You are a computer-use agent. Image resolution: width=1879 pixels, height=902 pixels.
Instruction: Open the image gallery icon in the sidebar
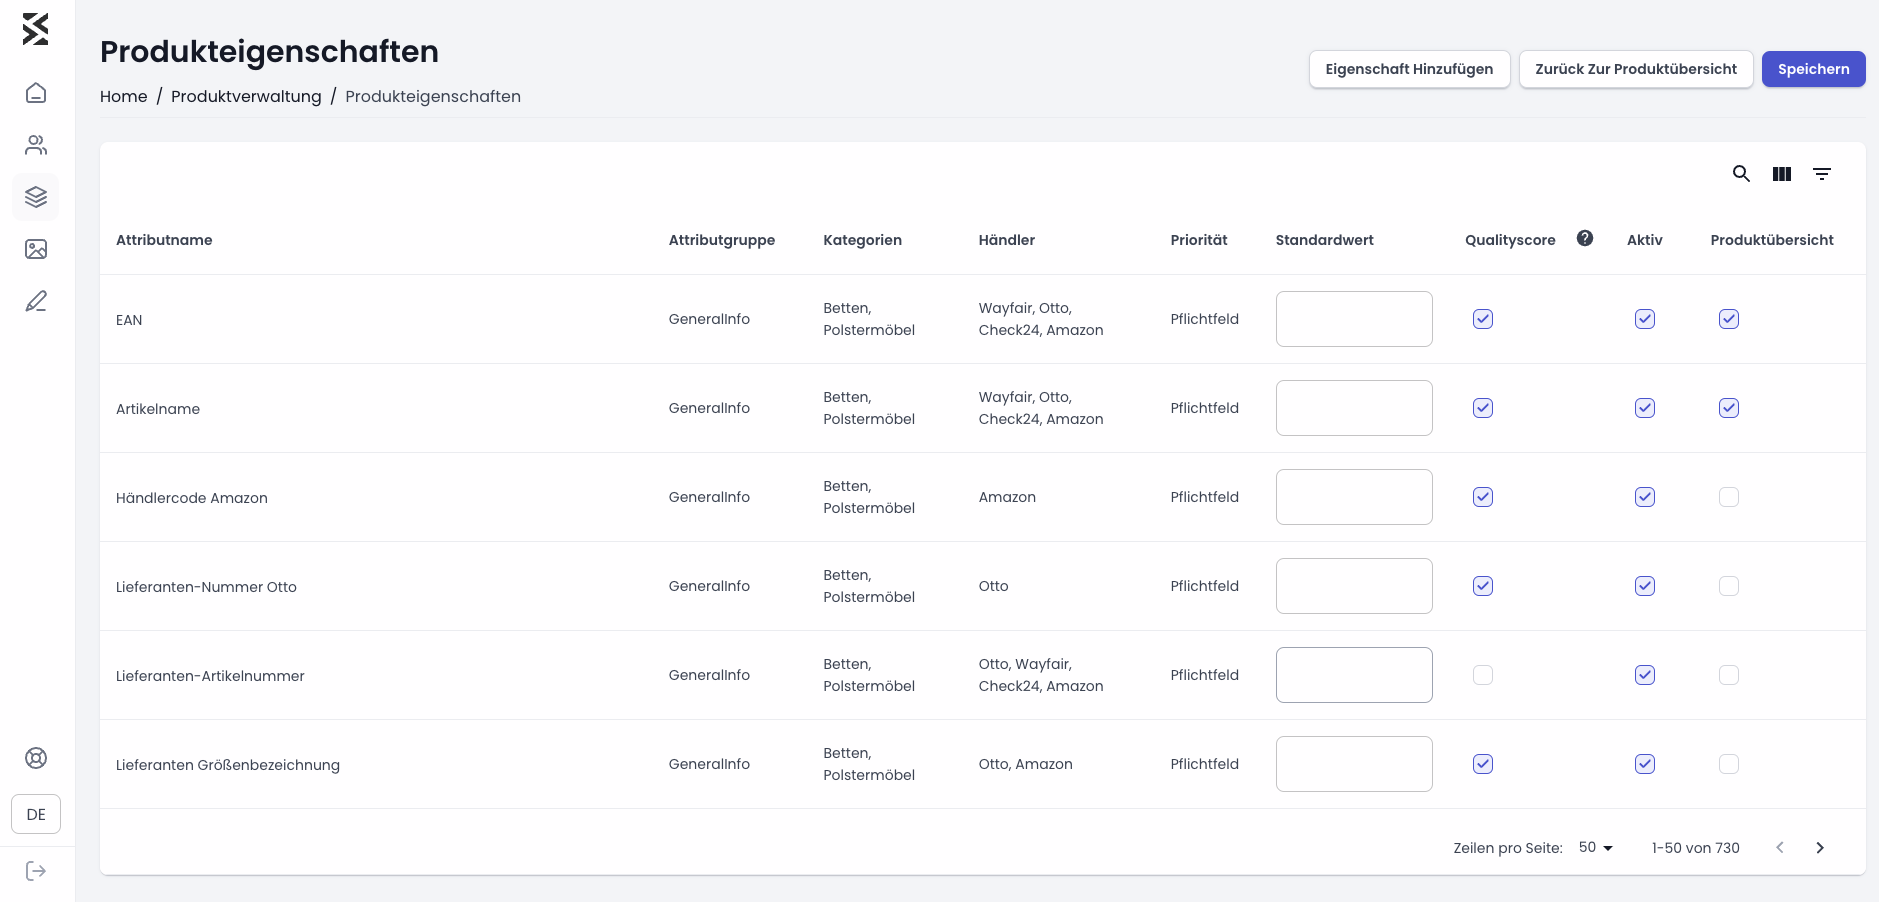pos(36,249)
